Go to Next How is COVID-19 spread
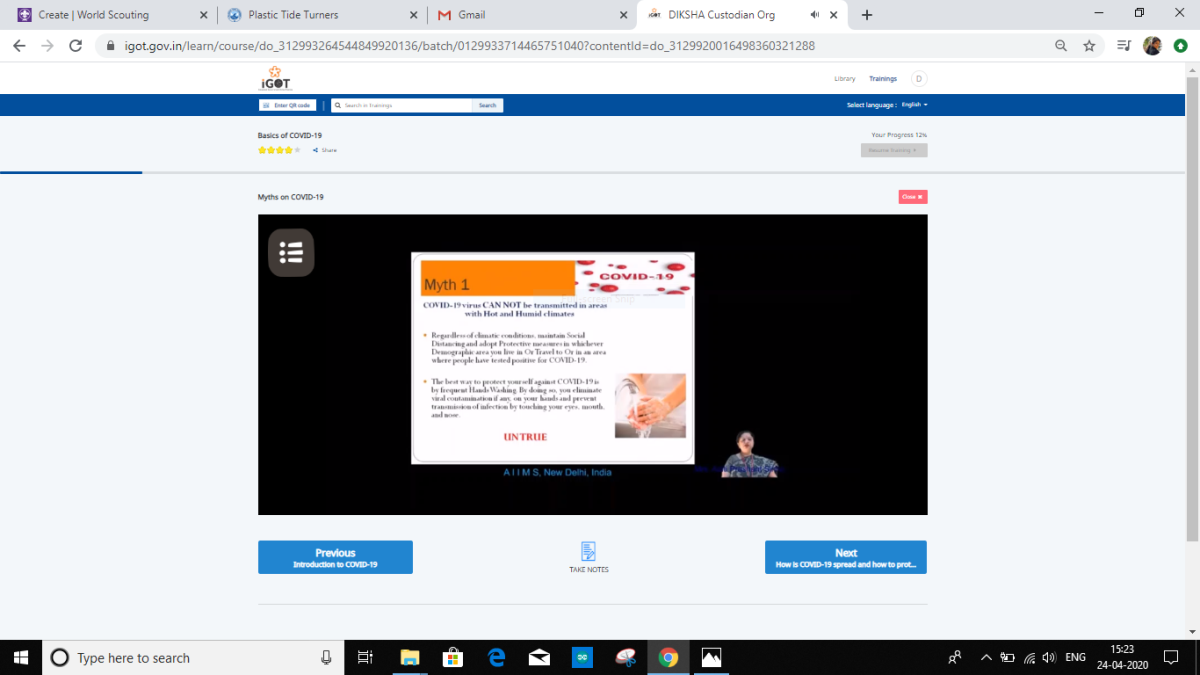The height and width of the screenshot is (675, 1200). [x=846, y=557]
